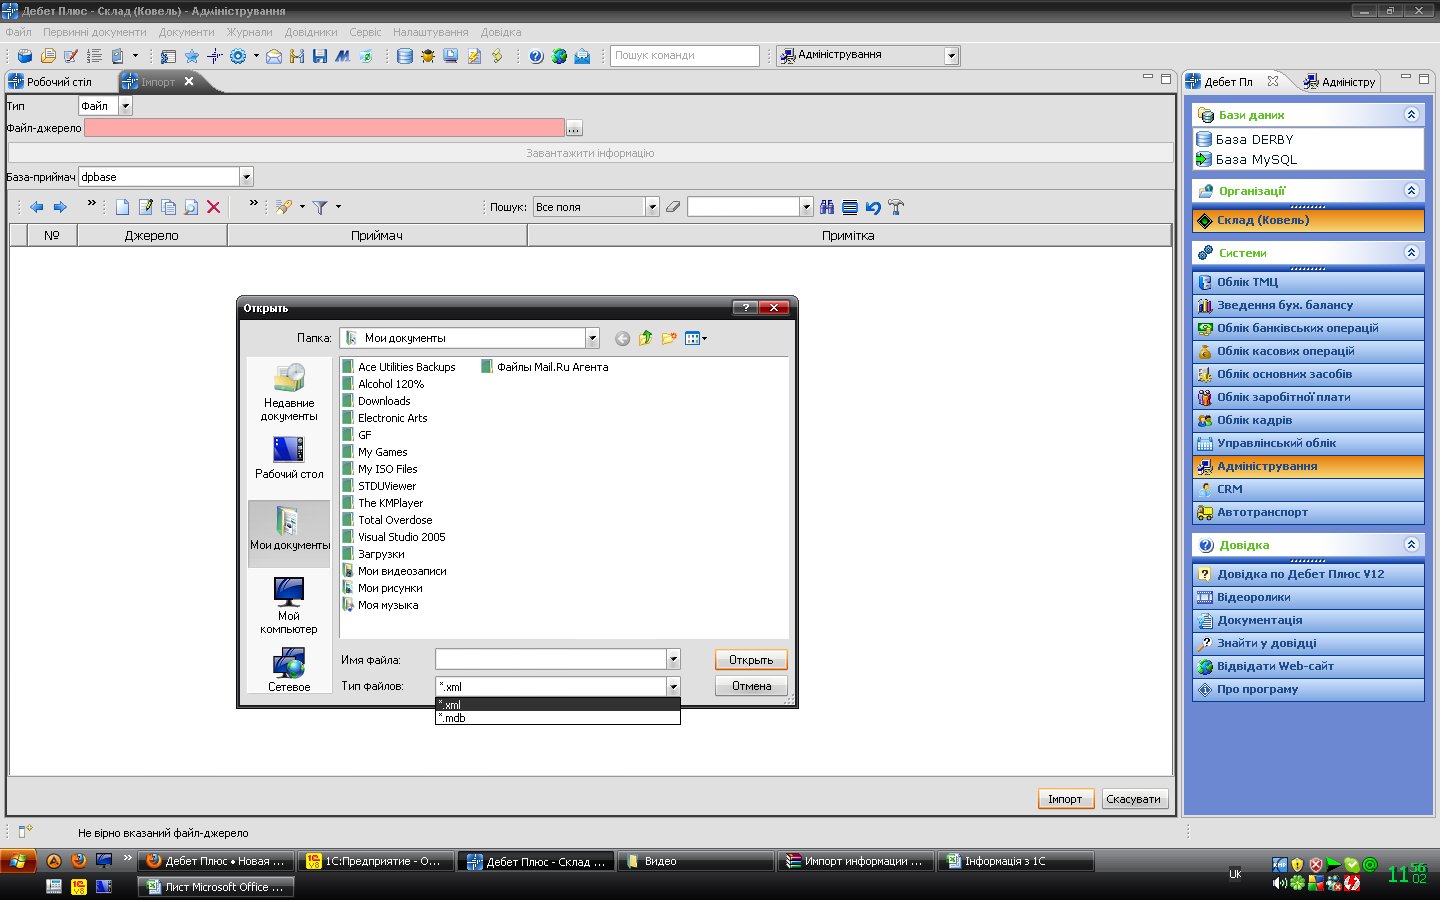Viewport: 1440px width, 900px height.
Task: Expand the База-приймач dpbase combo box
Action: pos(246,177)
